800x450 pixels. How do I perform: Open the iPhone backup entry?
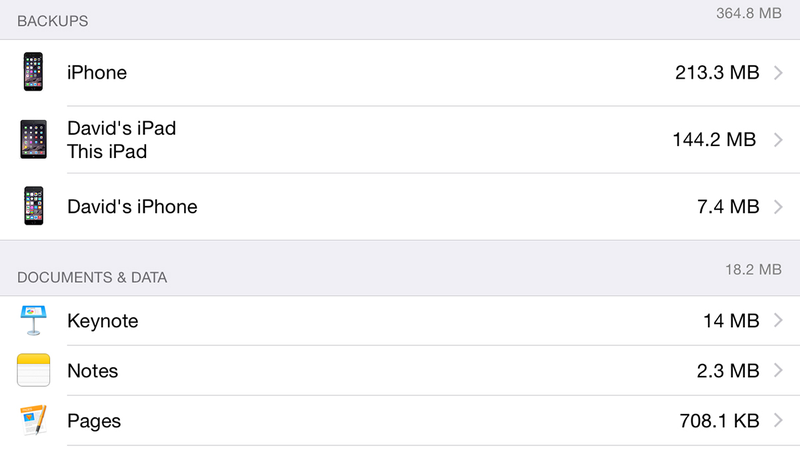pos(400,73)
